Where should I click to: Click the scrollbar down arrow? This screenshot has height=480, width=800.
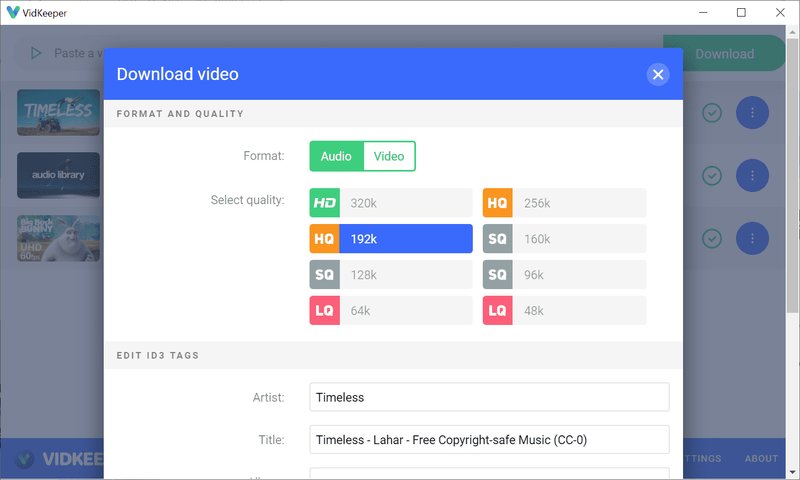(x=793, y=473)
